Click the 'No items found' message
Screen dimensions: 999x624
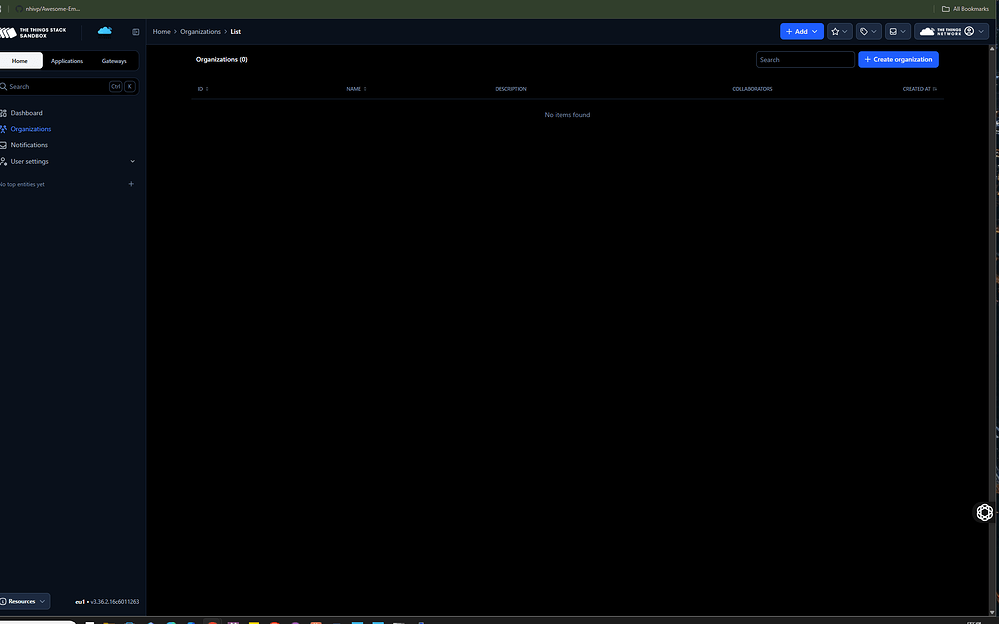coord(567,115)
